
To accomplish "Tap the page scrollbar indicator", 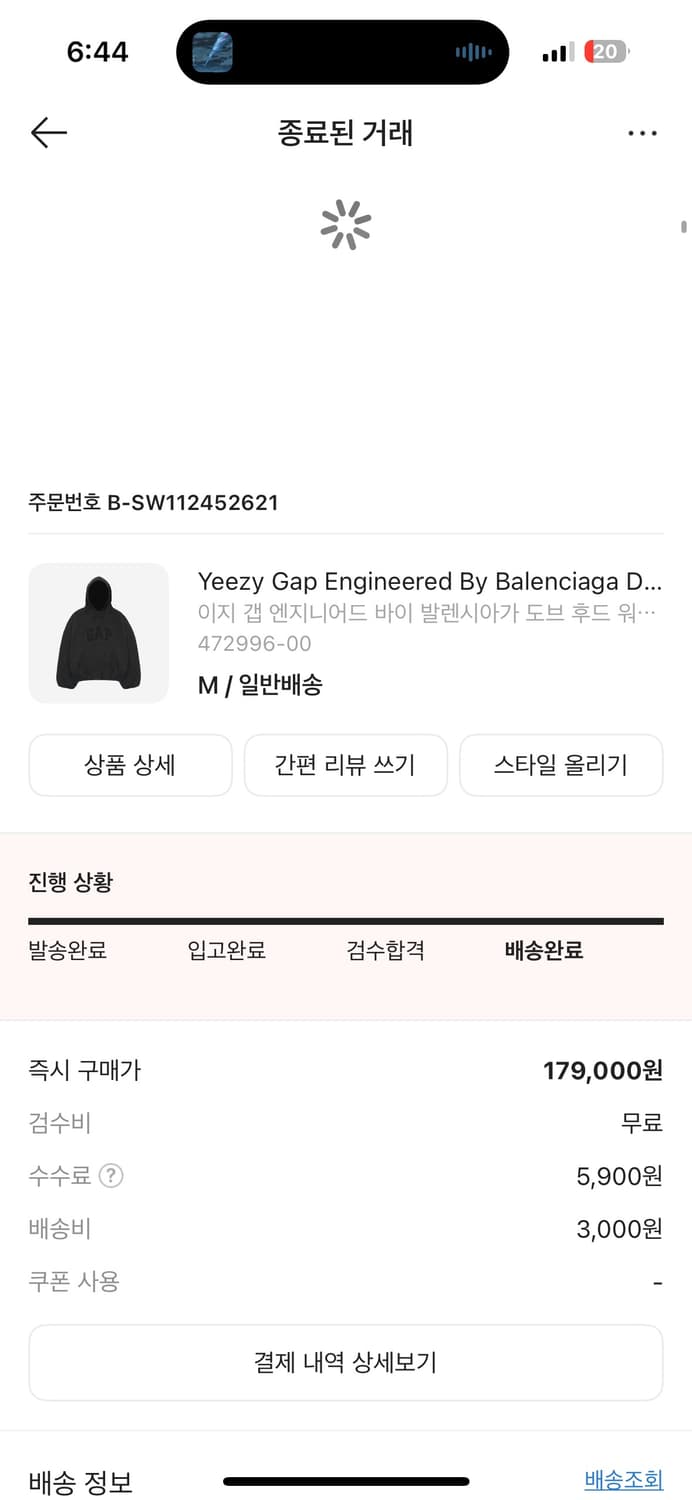I will click(x=684, y=227).
